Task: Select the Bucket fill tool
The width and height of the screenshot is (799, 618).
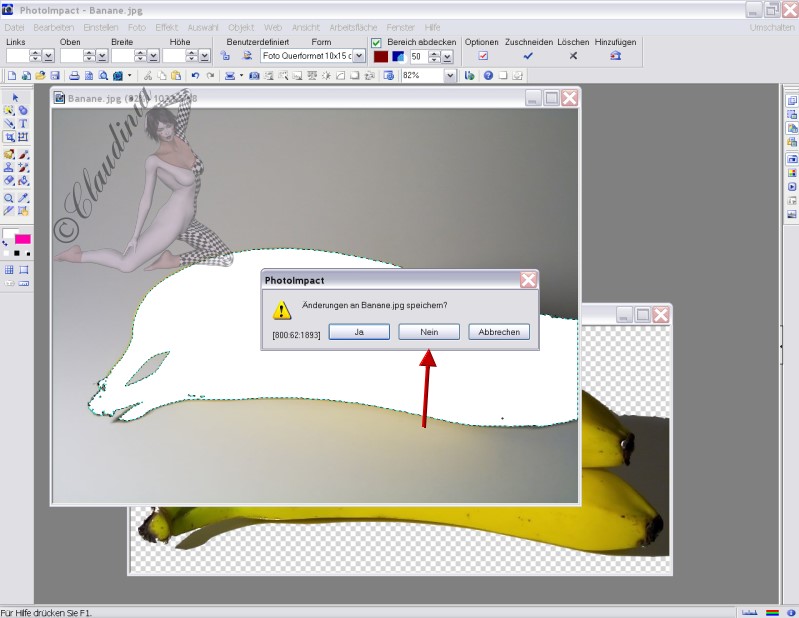Action: [23, 180]
